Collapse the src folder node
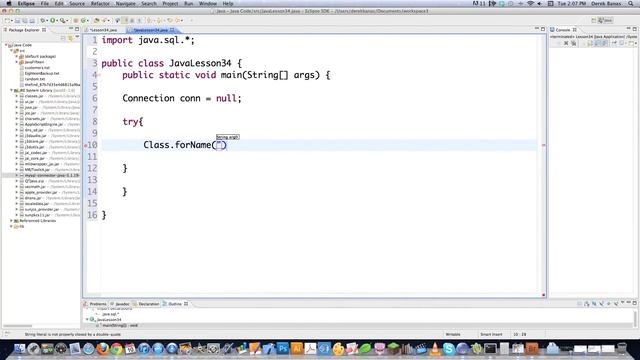Screen dimensions: 640x360 click(11, 51)
